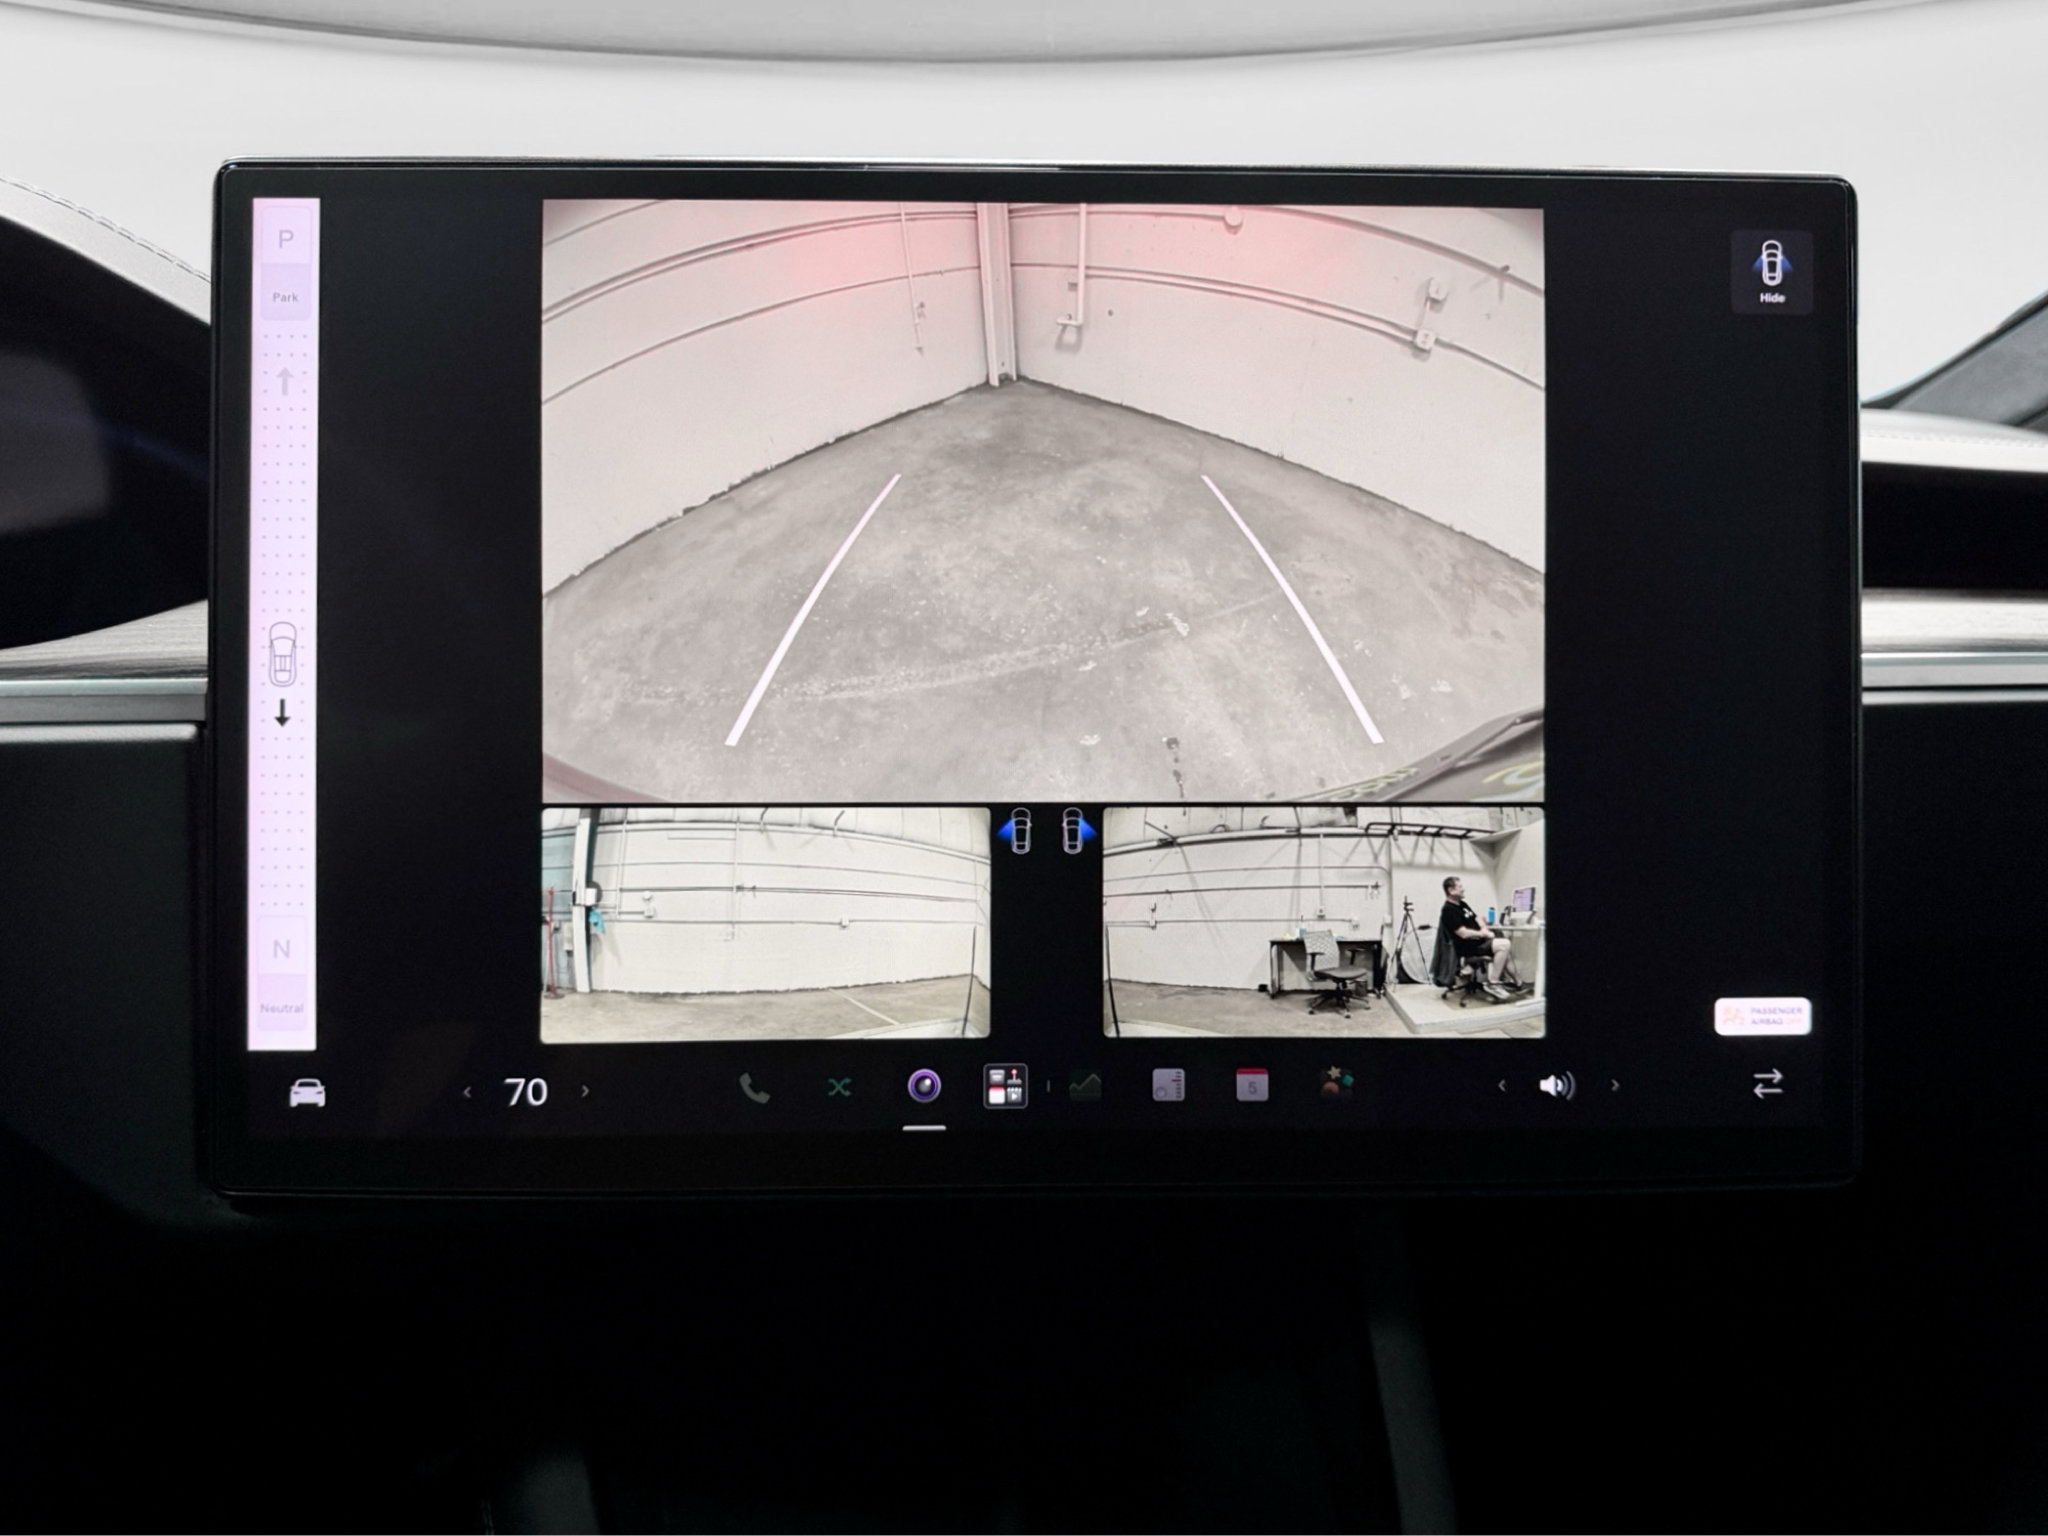Tap the swap displays arrows icon

pyautogui.click(x=1768, y=1084)
